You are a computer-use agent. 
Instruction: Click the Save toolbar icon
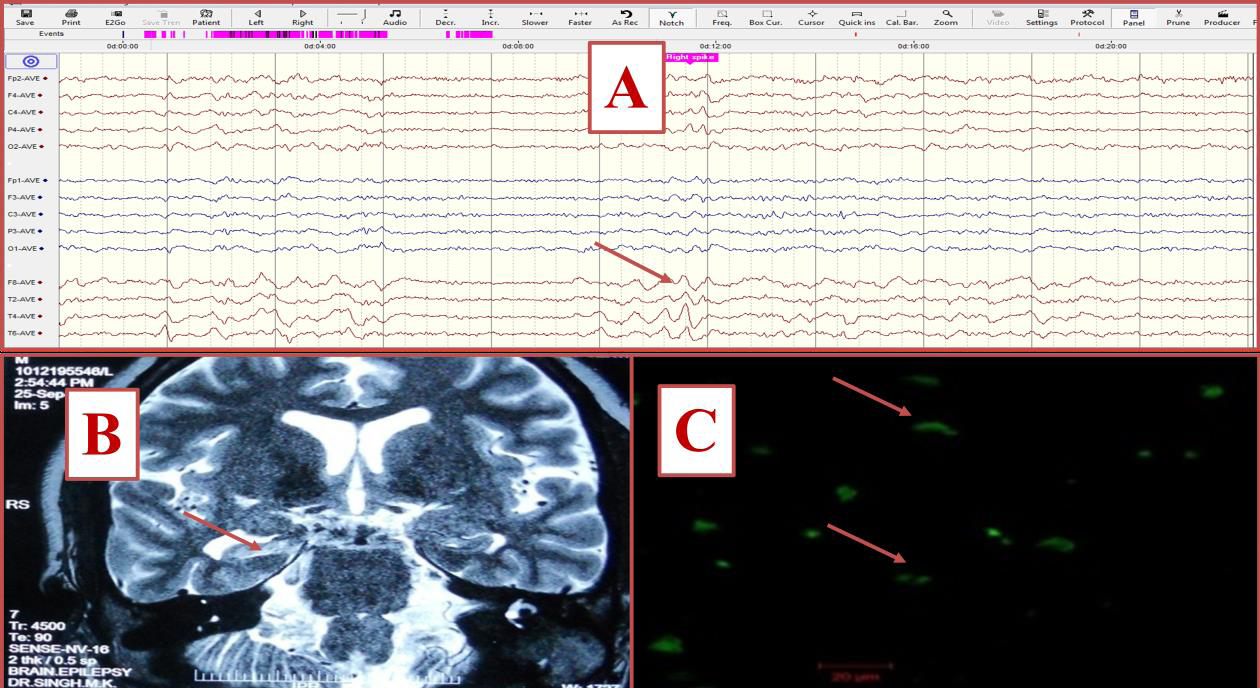coord(25,17)
